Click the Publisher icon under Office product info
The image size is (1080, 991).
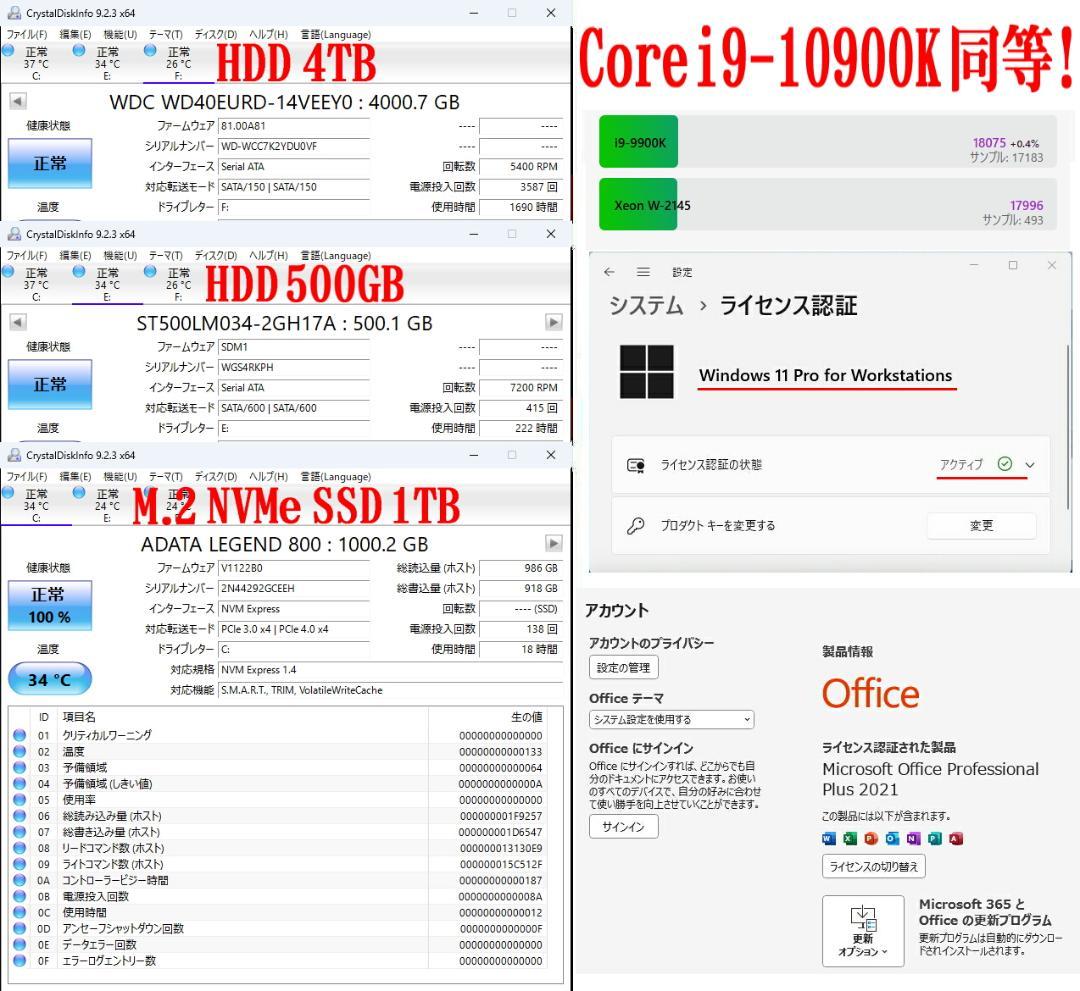935,838
